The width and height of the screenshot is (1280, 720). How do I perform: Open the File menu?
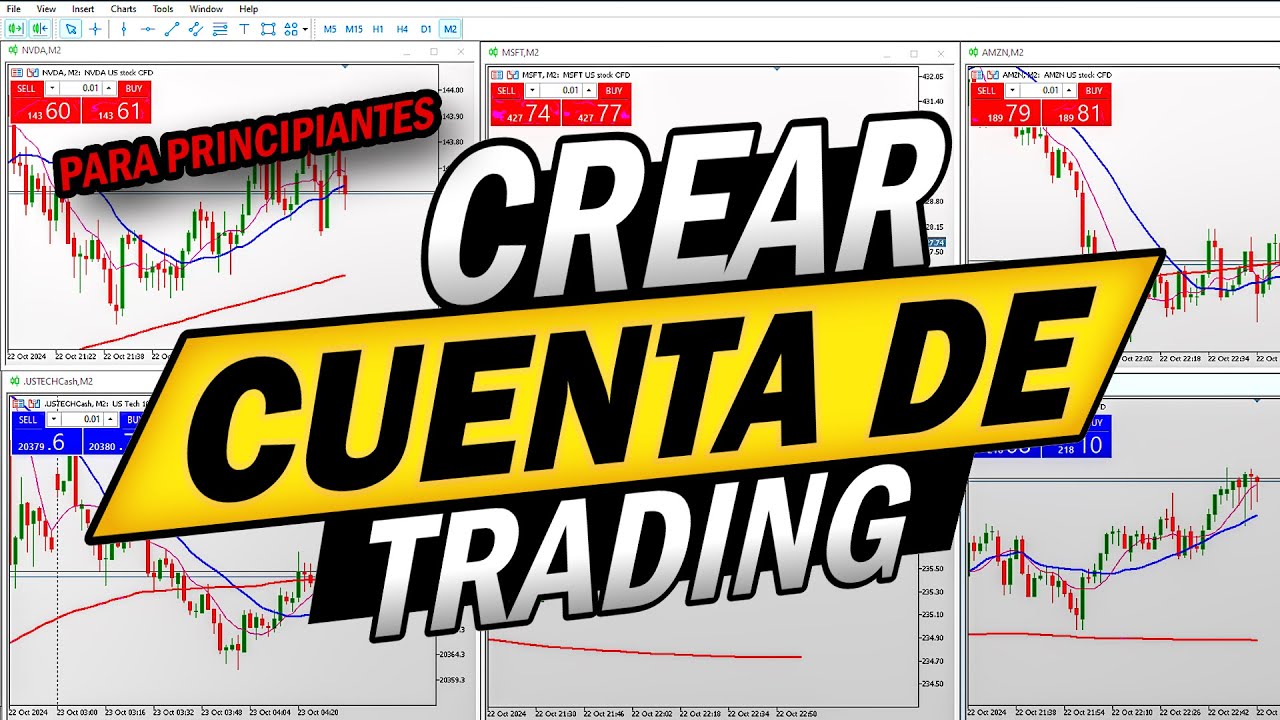point(14,9)
